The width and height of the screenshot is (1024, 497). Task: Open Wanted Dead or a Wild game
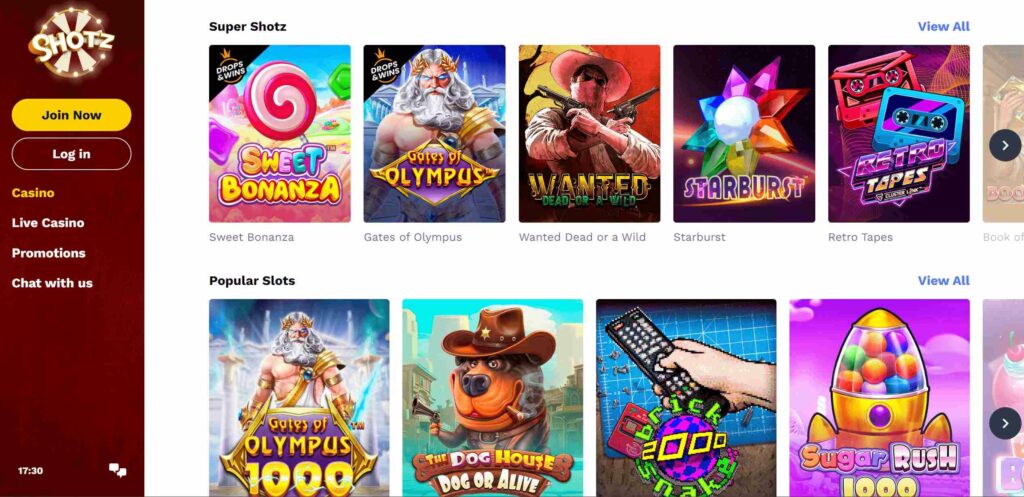[x=589, y=134]
